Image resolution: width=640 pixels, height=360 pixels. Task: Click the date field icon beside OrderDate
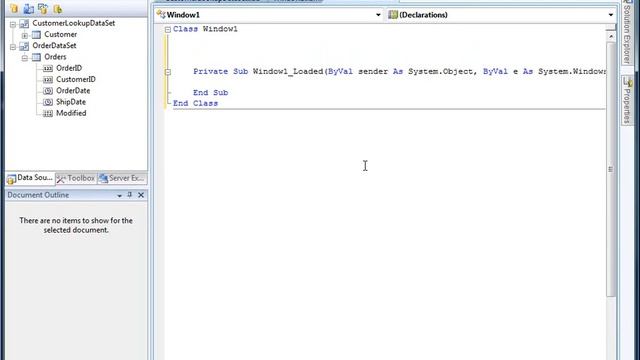pos(48,91)
